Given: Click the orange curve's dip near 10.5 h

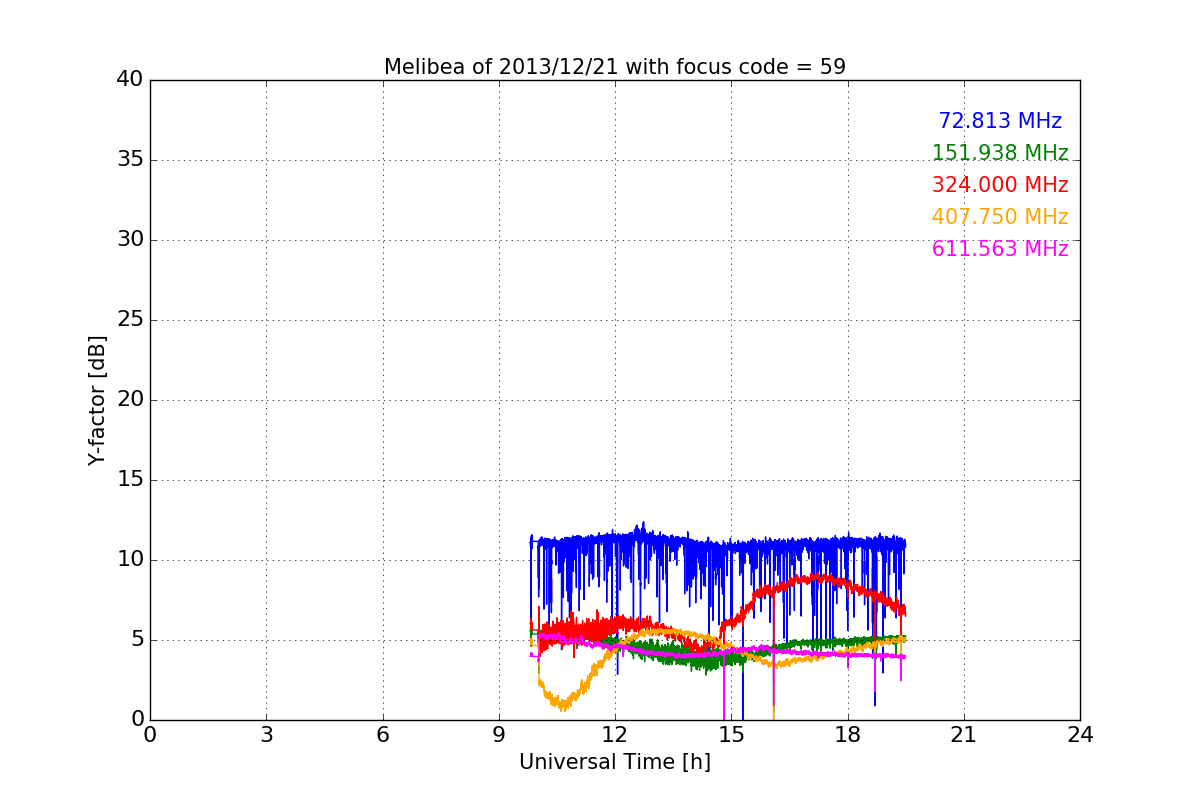Looking at the screenshot, I should click(564, 707).
